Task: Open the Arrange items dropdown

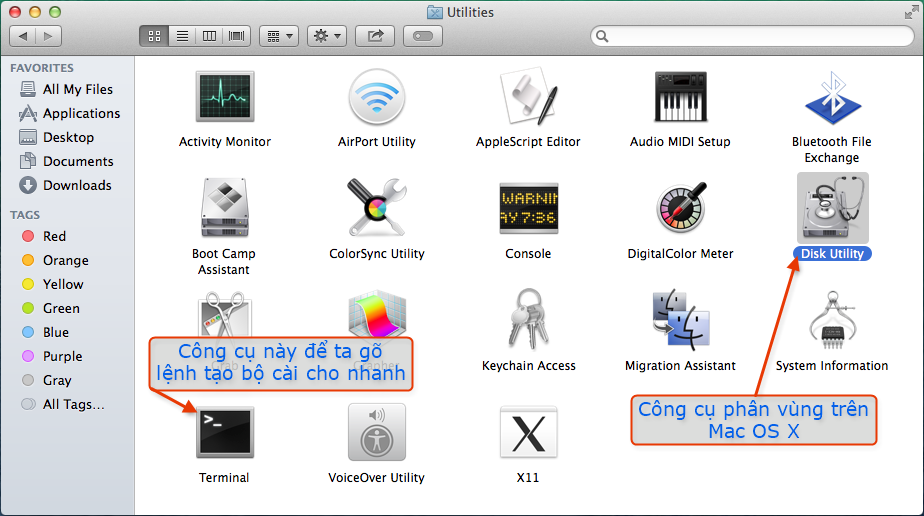Action: (279, 36)
